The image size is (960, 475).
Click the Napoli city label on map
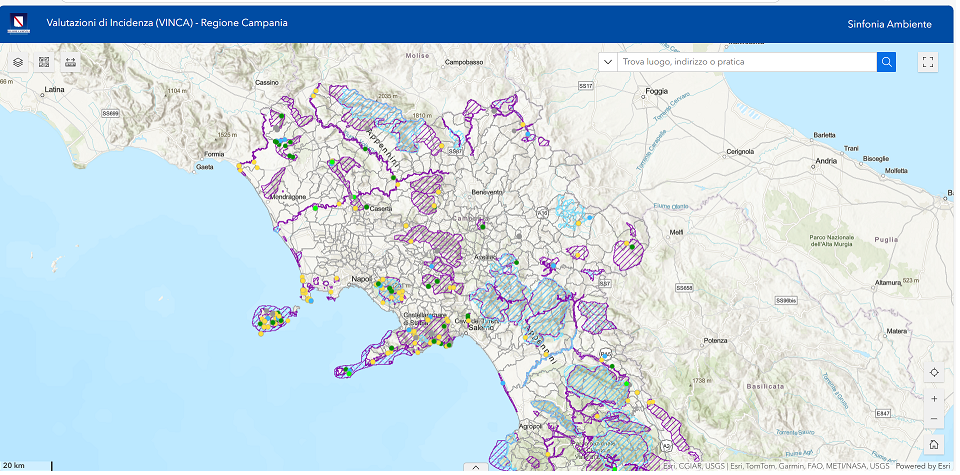[361, 279]
